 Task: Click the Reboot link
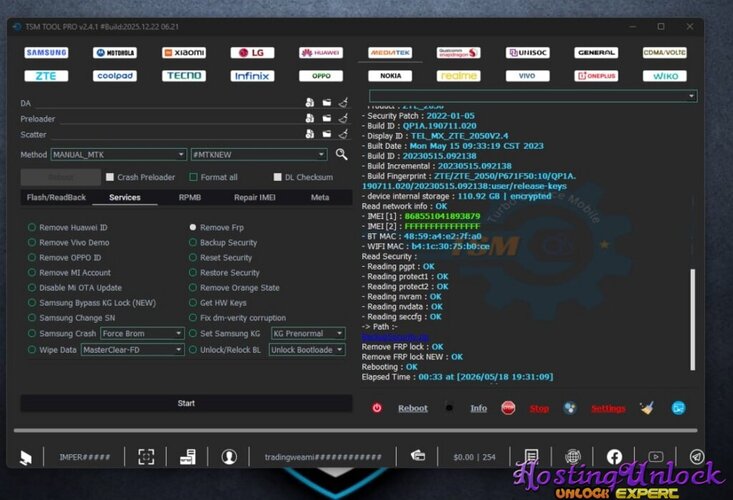point(413,408)
